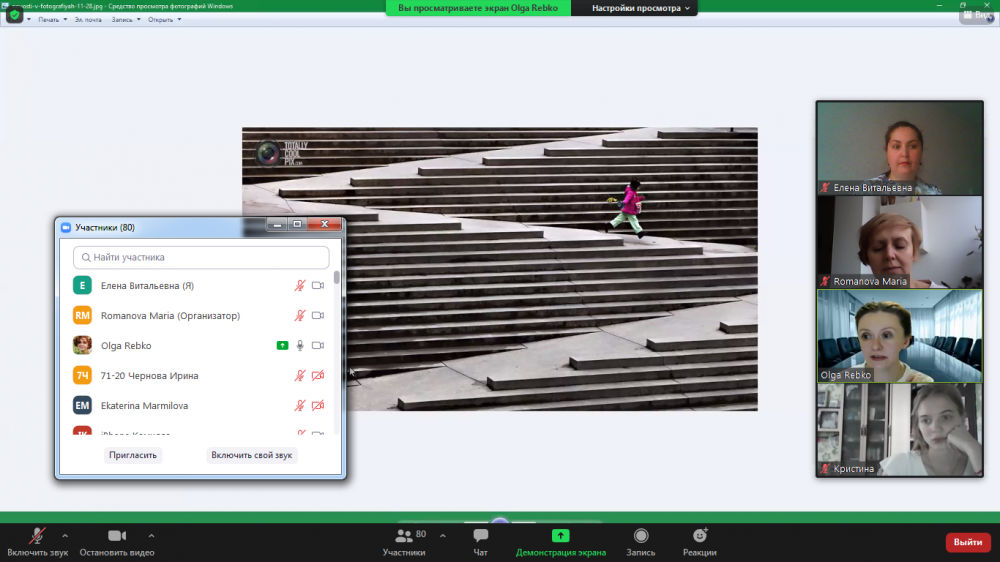The height and width of the screenshot is (562, 1000).
Task: Open the Настройки просмотра dropdown
Action: click(x=640, y=8)
